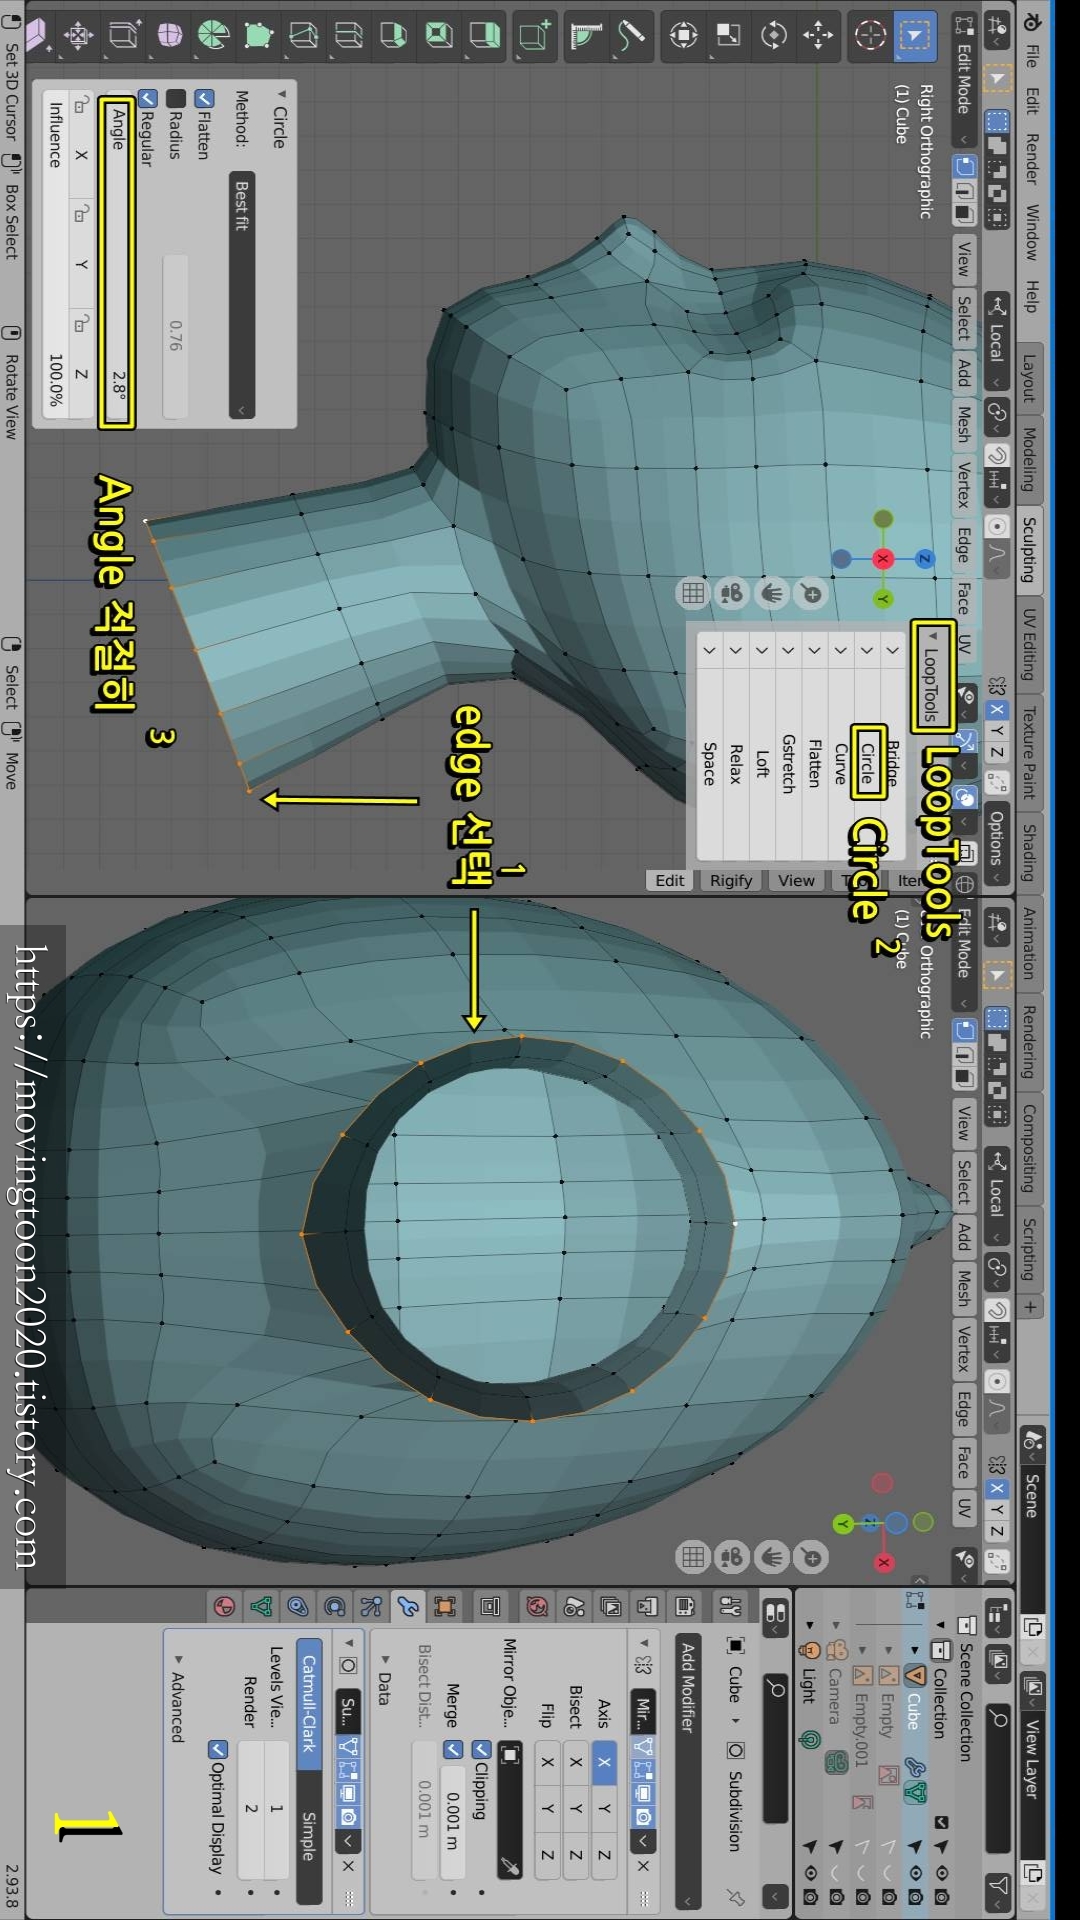The width and height of the screenshot is (1080, 1920).
Task: Select the Loop Cut tool
Action: 349,36
